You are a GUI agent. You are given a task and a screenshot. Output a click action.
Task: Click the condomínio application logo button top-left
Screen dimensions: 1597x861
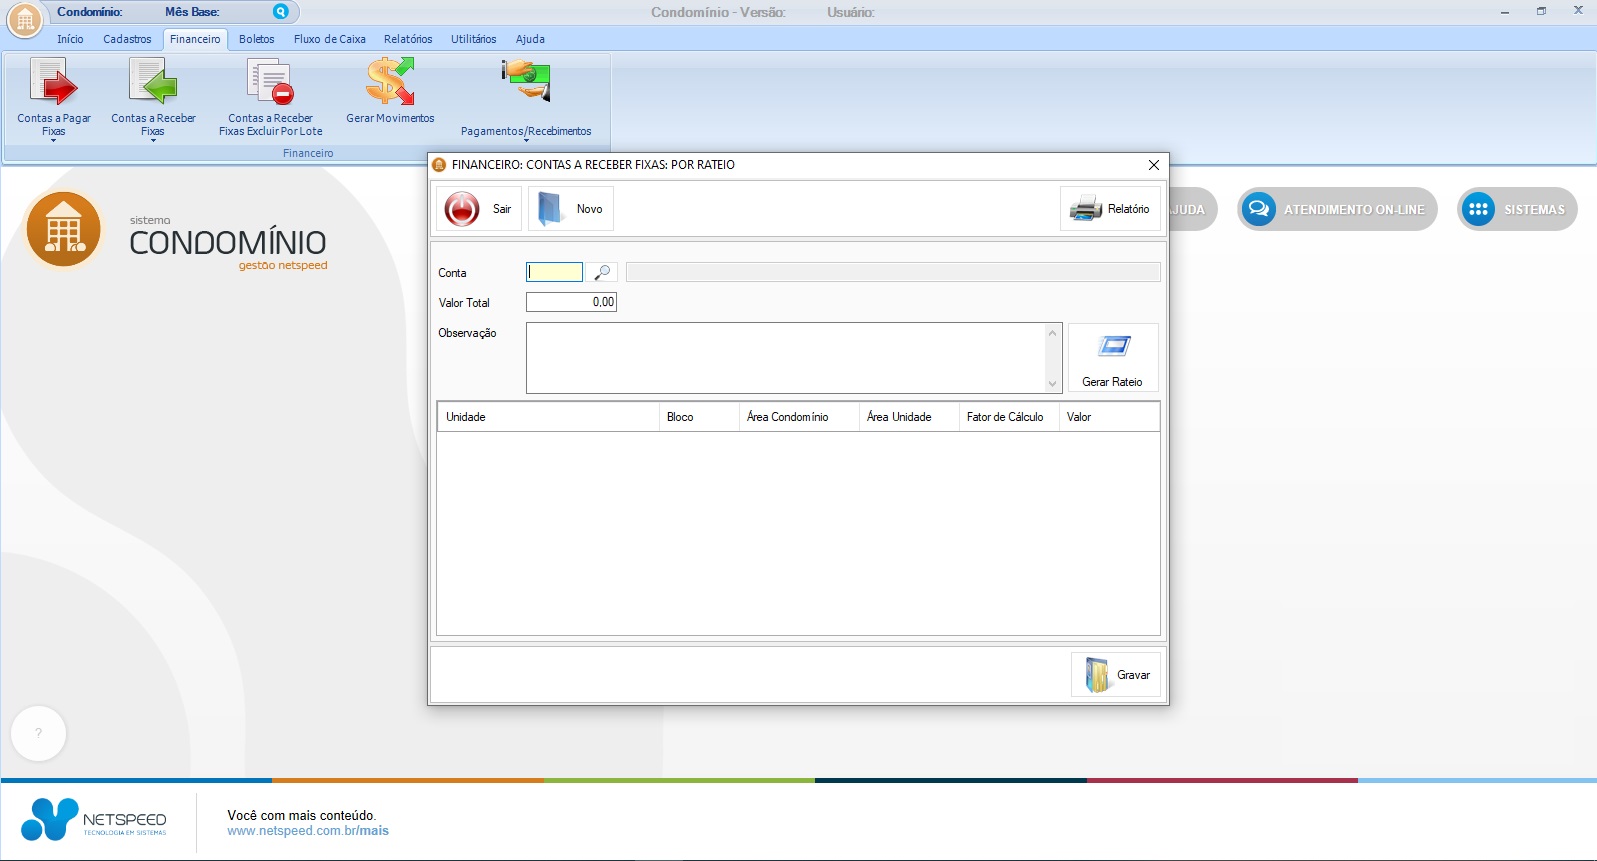pyautogui.click(x=25, y=19)
